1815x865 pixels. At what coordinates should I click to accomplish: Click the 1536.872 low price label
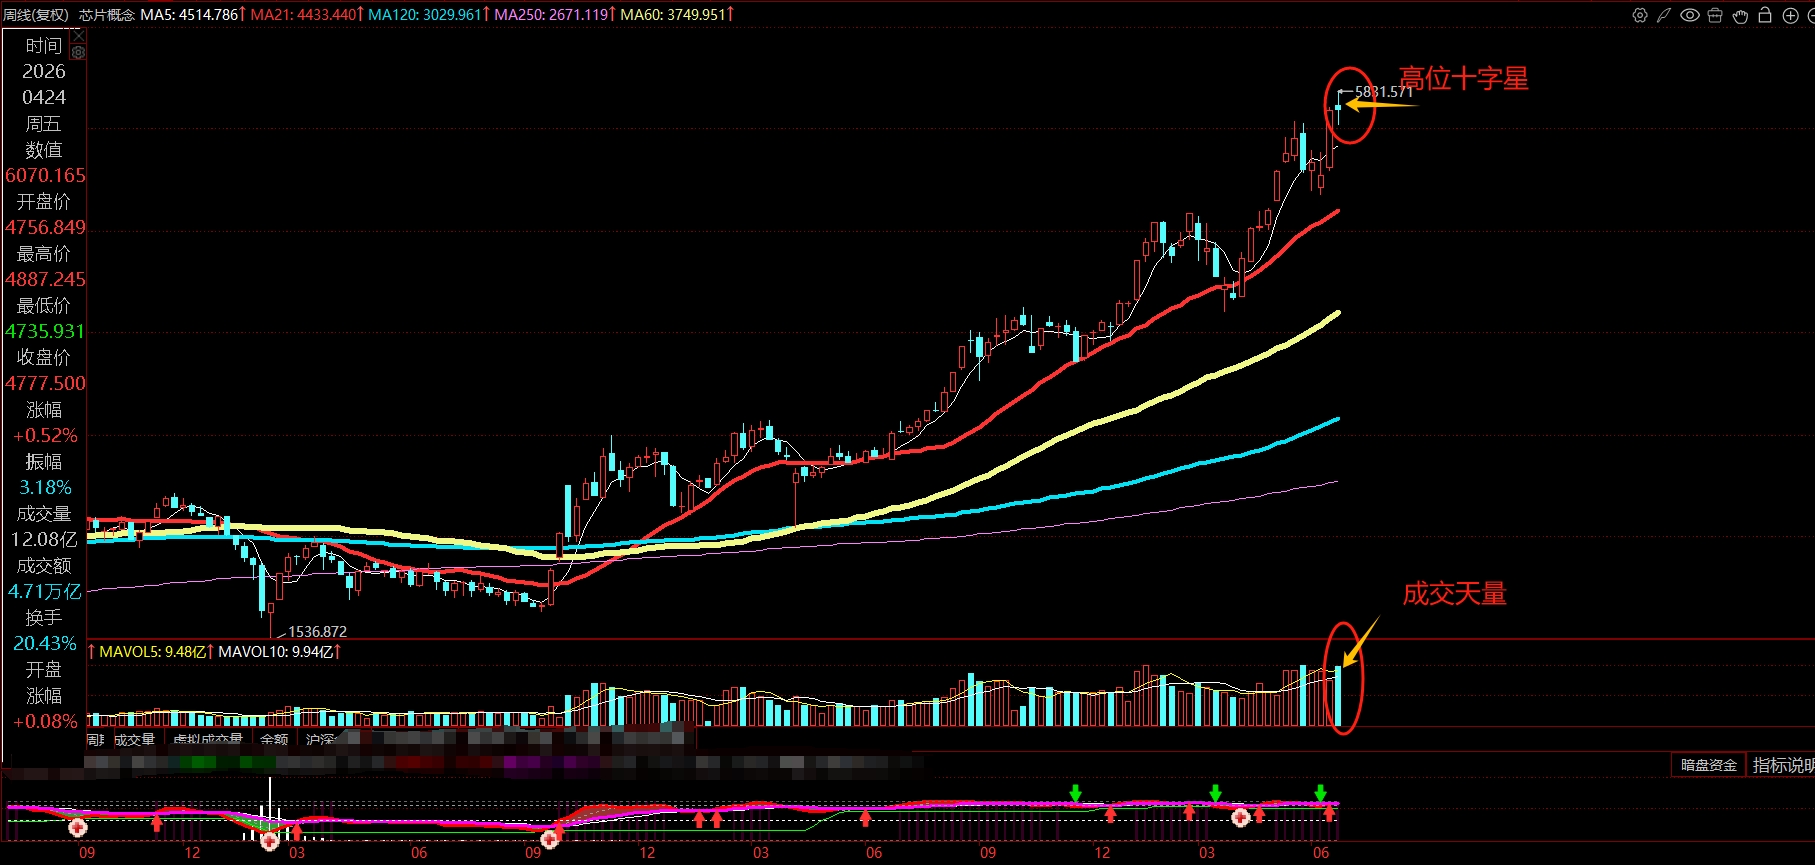pyautogui.click(x=318, y=632)
